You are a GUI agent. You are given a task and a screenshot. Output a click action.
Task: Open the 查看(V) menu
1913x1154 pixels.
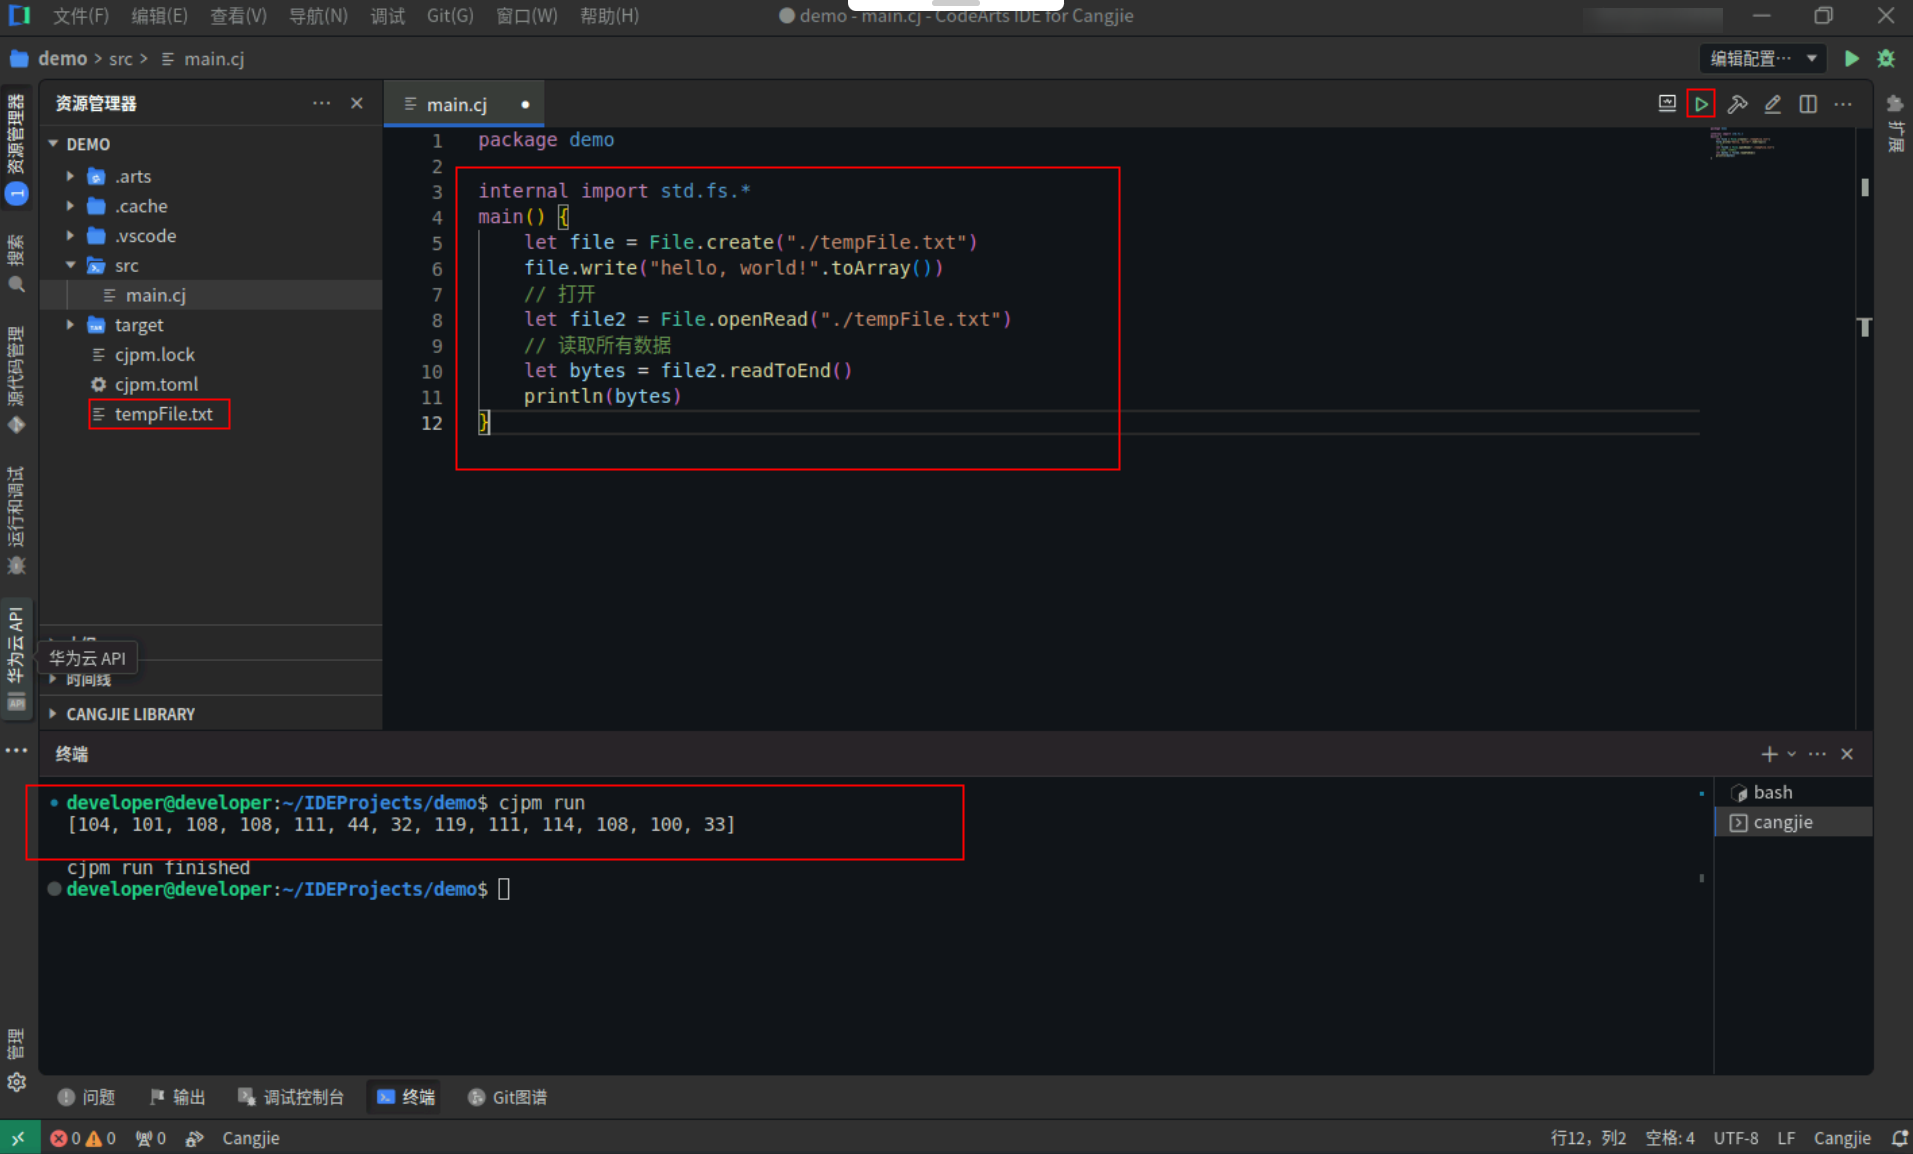tap(238, 16)
